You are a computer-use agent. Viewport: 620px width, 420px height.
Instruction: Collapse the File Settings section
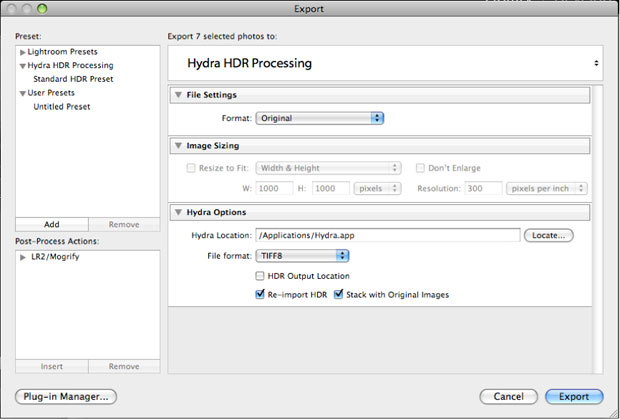click(x=178, y=95)
